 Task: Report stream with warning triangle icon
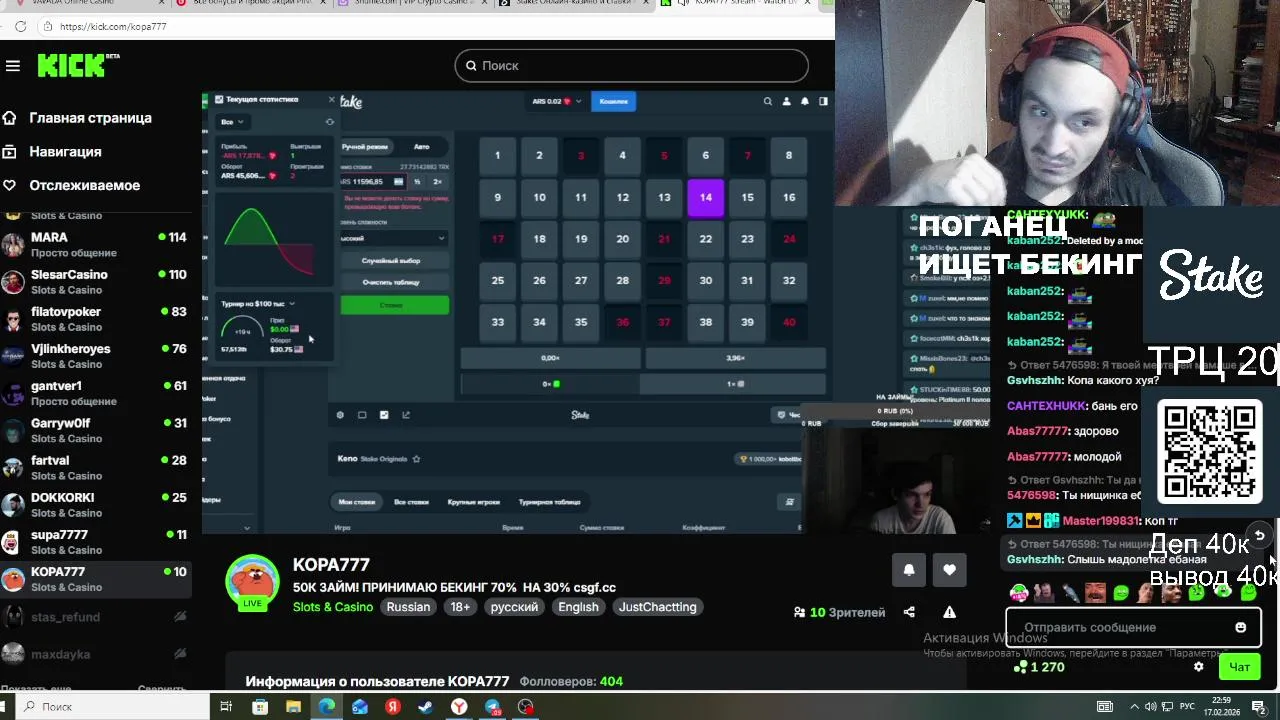coord(949,612)
